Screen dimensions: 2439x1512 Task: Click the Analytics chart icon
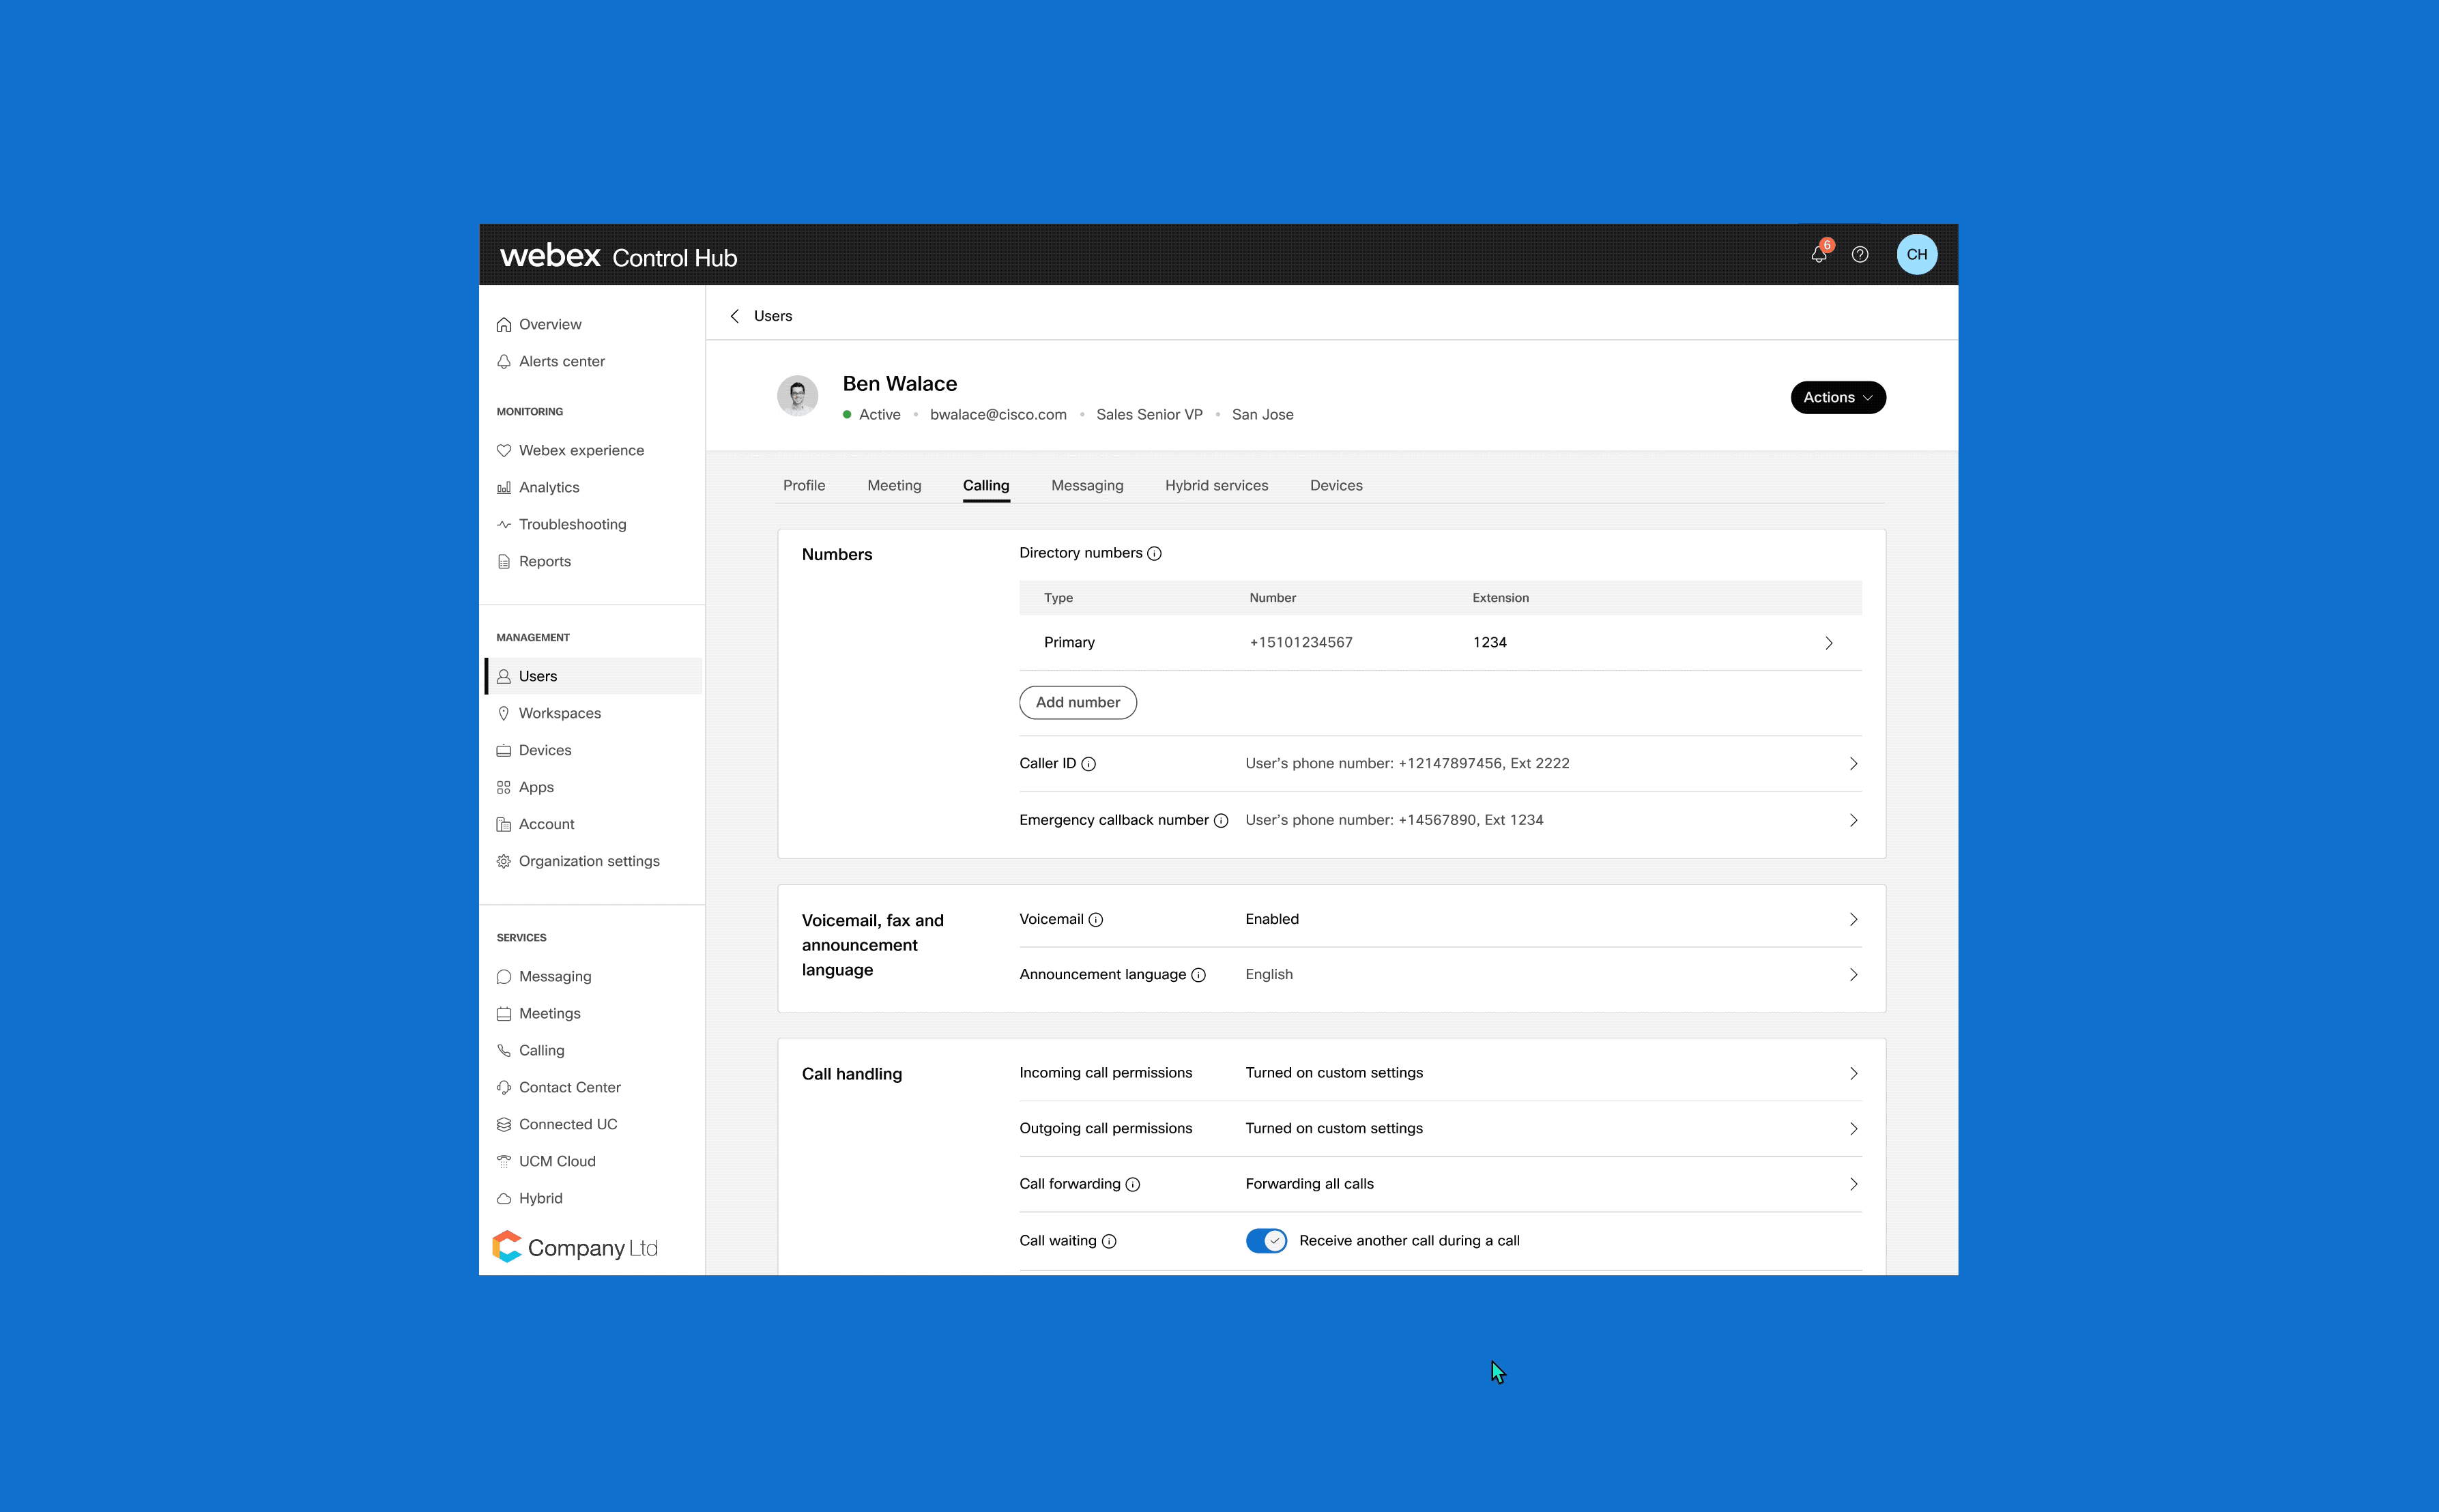pyautogui.click(x=504, y=487)
